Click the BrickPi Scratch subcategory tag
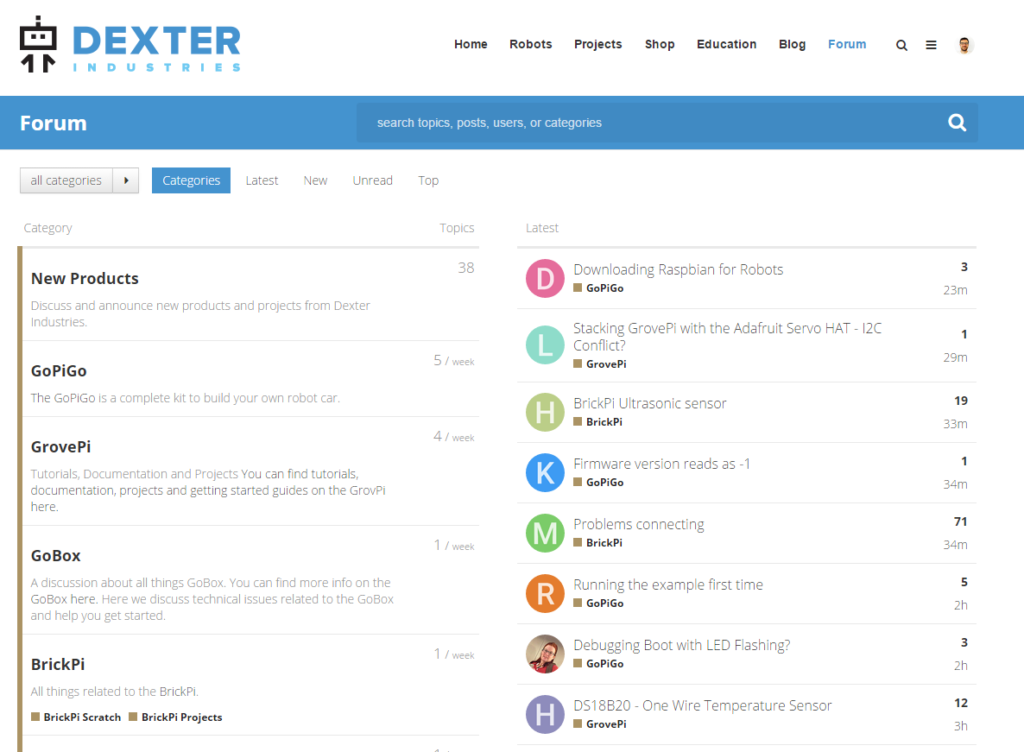 tap(82, 717)
